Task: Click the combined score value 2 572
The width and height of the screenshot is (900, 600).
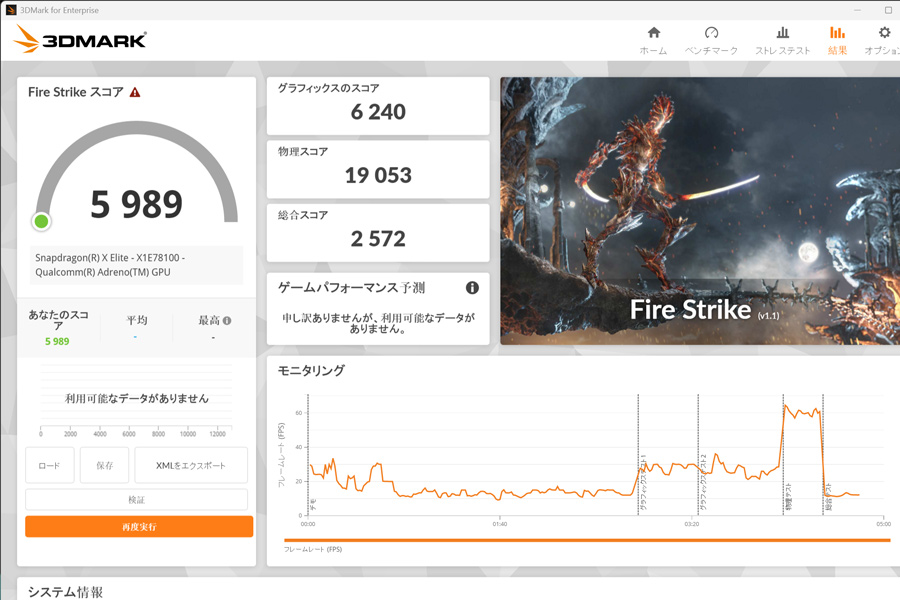Action: [x=378, y=239]
